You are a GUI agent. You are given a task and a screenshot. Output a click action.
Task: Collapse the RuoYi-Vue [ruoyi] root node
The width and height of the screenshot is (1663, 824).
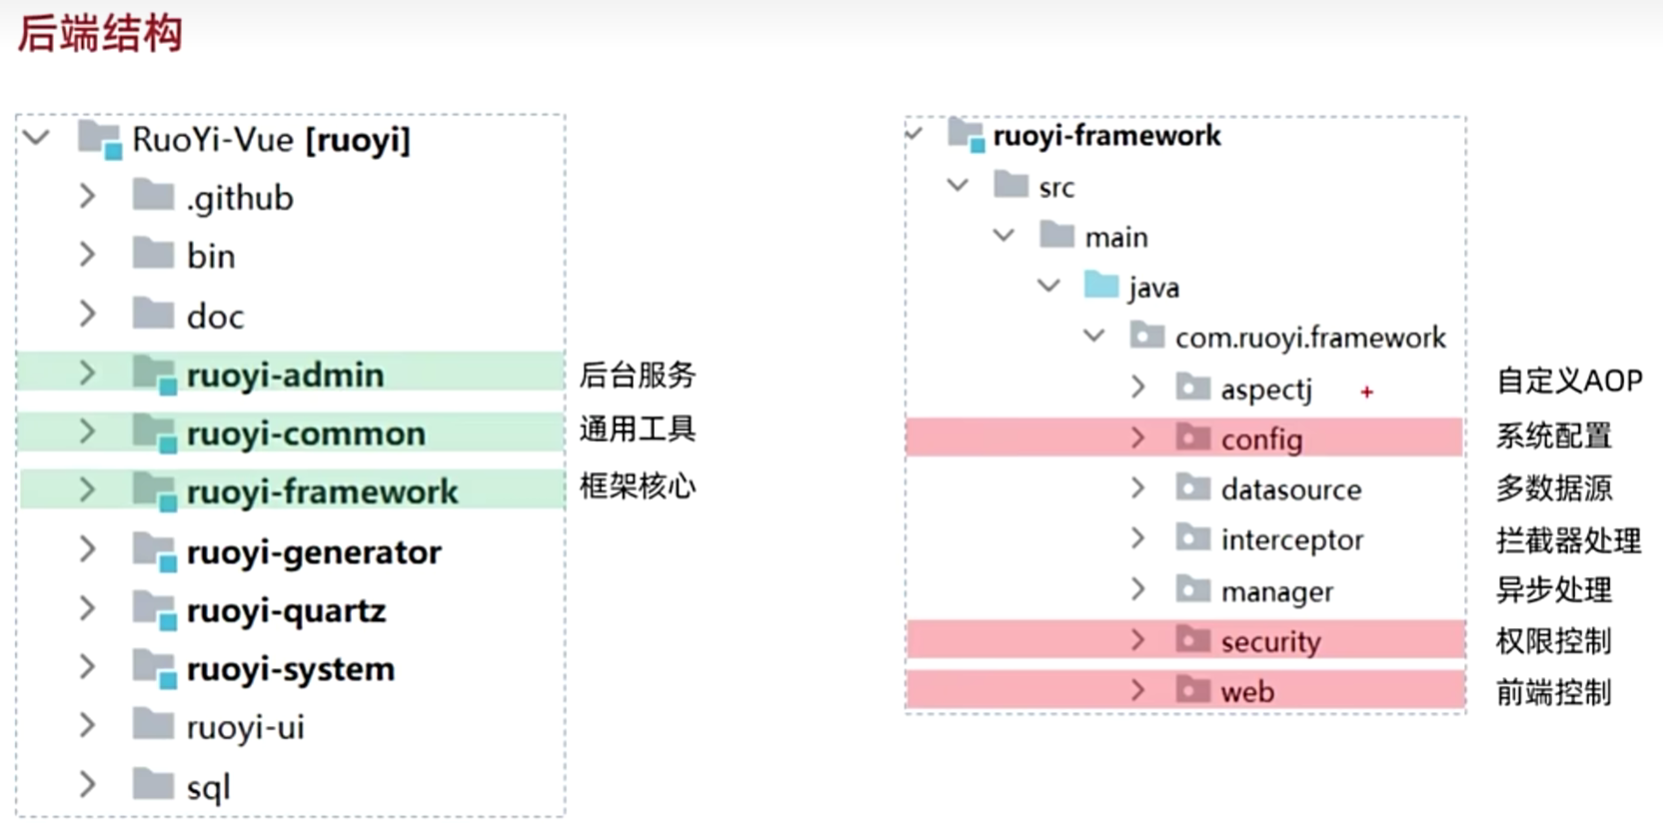36,138
